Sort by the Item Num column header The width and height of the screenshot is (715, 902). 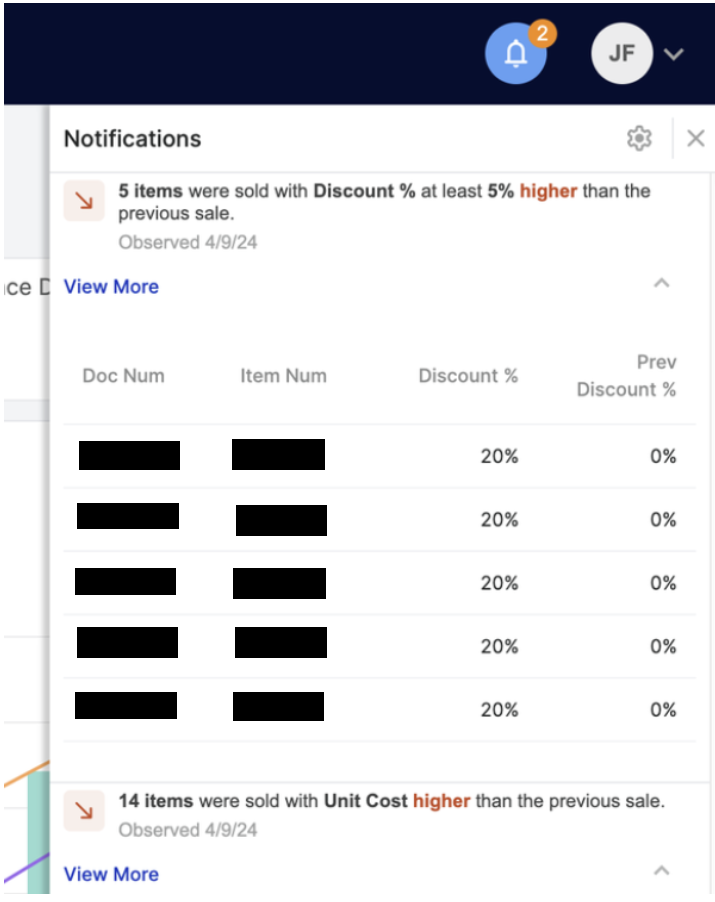pyautogui.click(x=283, y=376)
